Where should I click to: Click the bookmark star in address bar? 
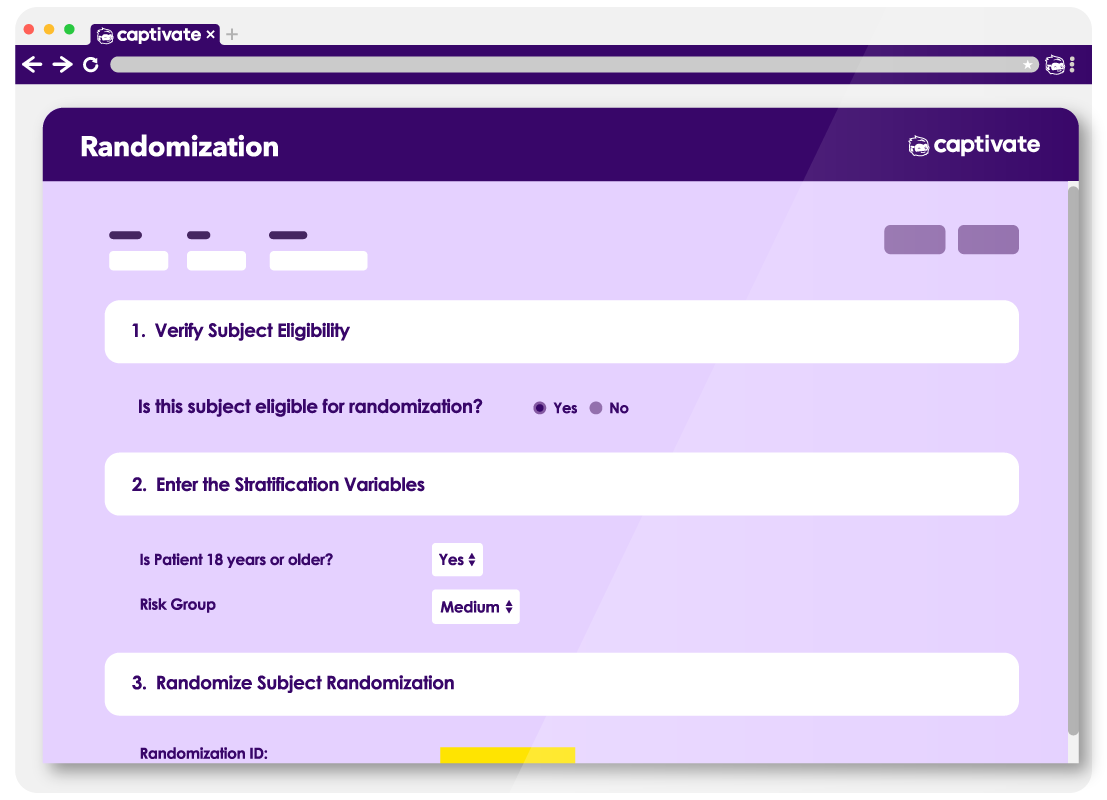[1027, 65]
